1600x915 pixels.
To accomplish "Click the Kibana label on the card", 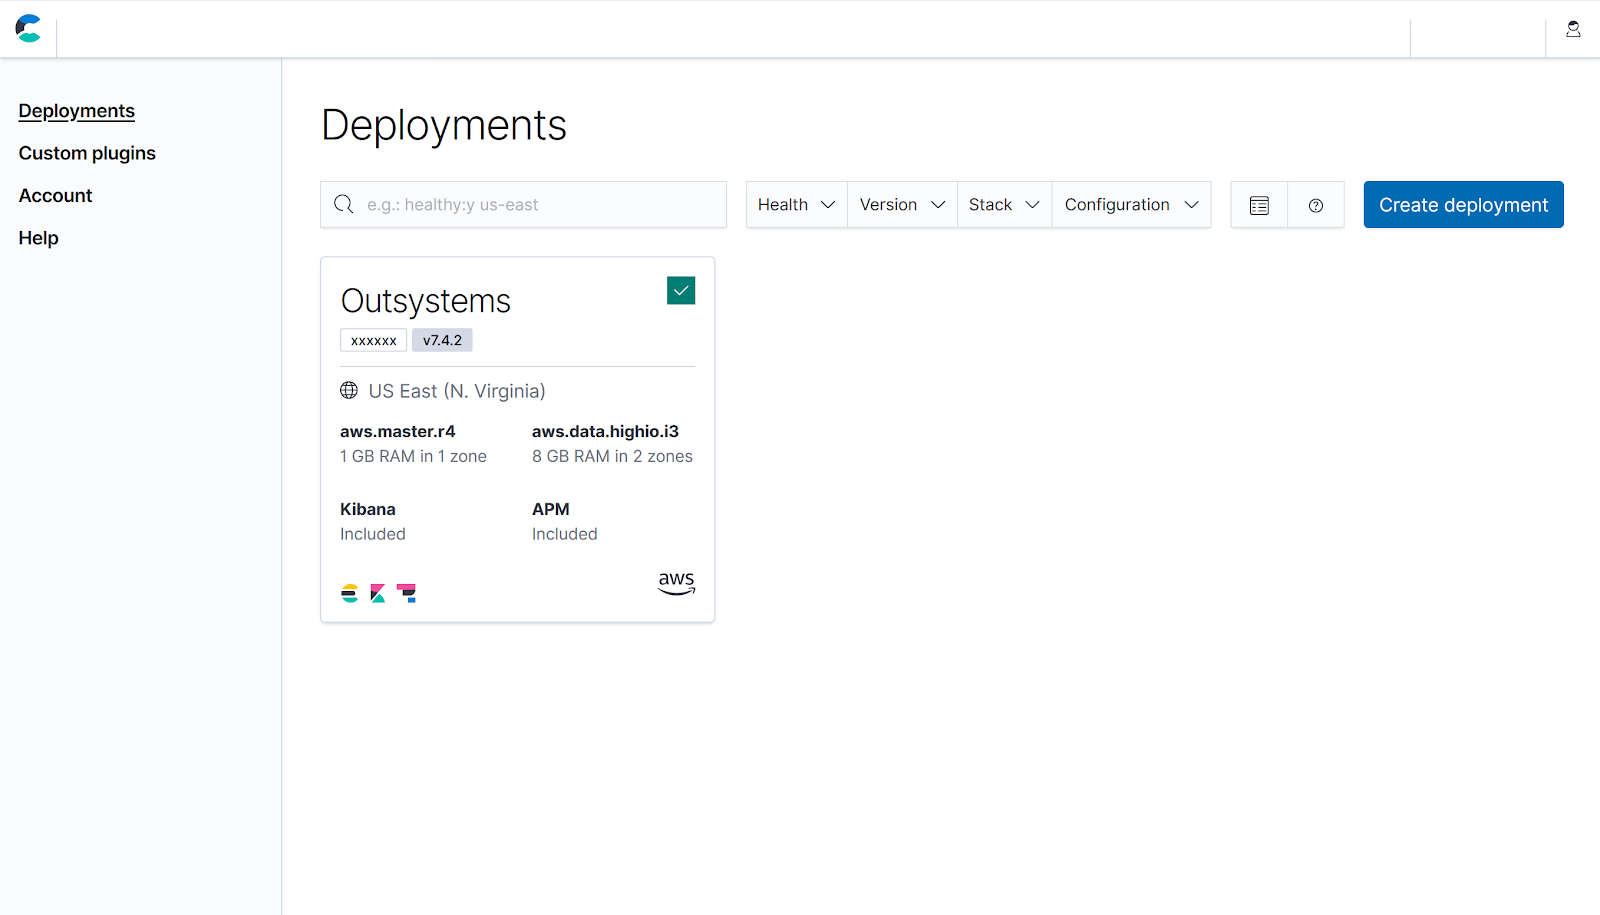I will 368,509.
